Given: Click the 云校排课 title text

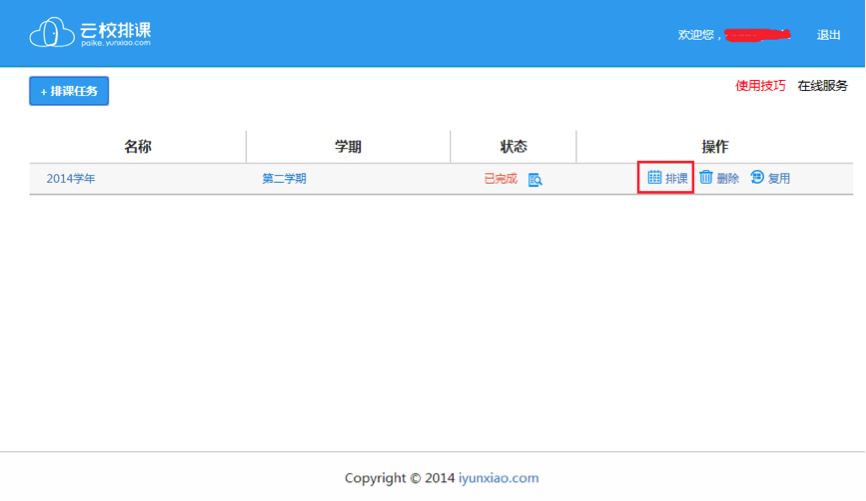Looking at the screenshot, I should coord(115,26).
